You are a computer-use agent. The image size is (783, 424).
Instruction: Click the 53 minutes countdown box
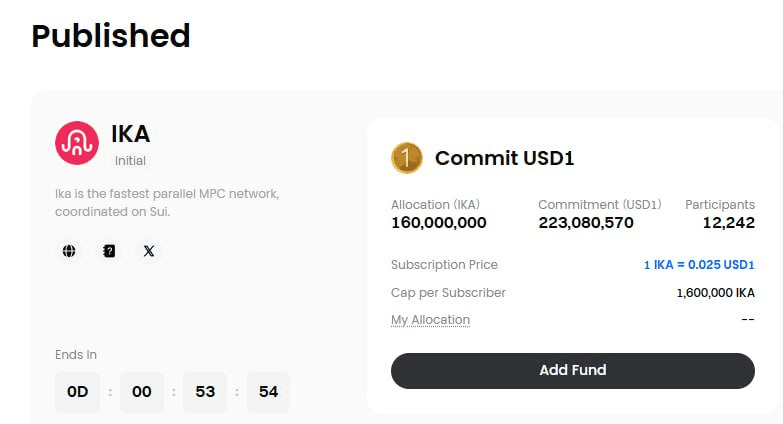click(x=205, y=392)
